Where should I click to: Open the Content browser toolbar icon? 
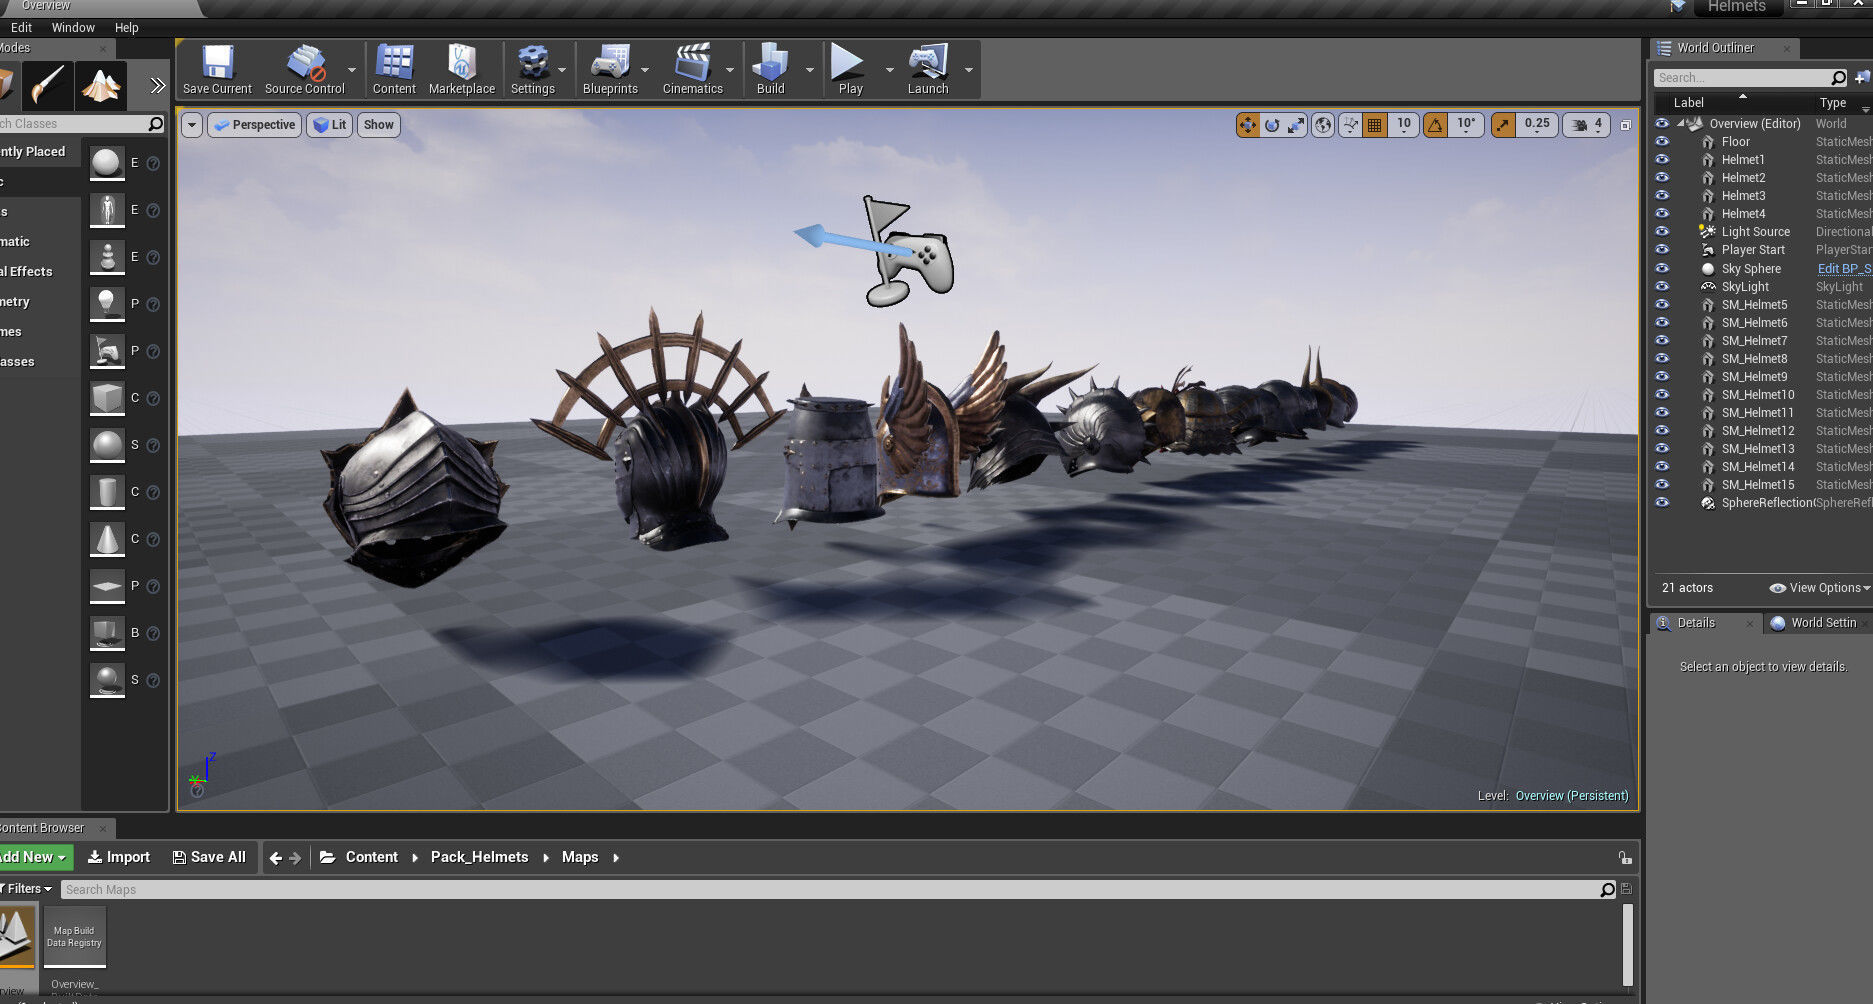tap(394, 69)
